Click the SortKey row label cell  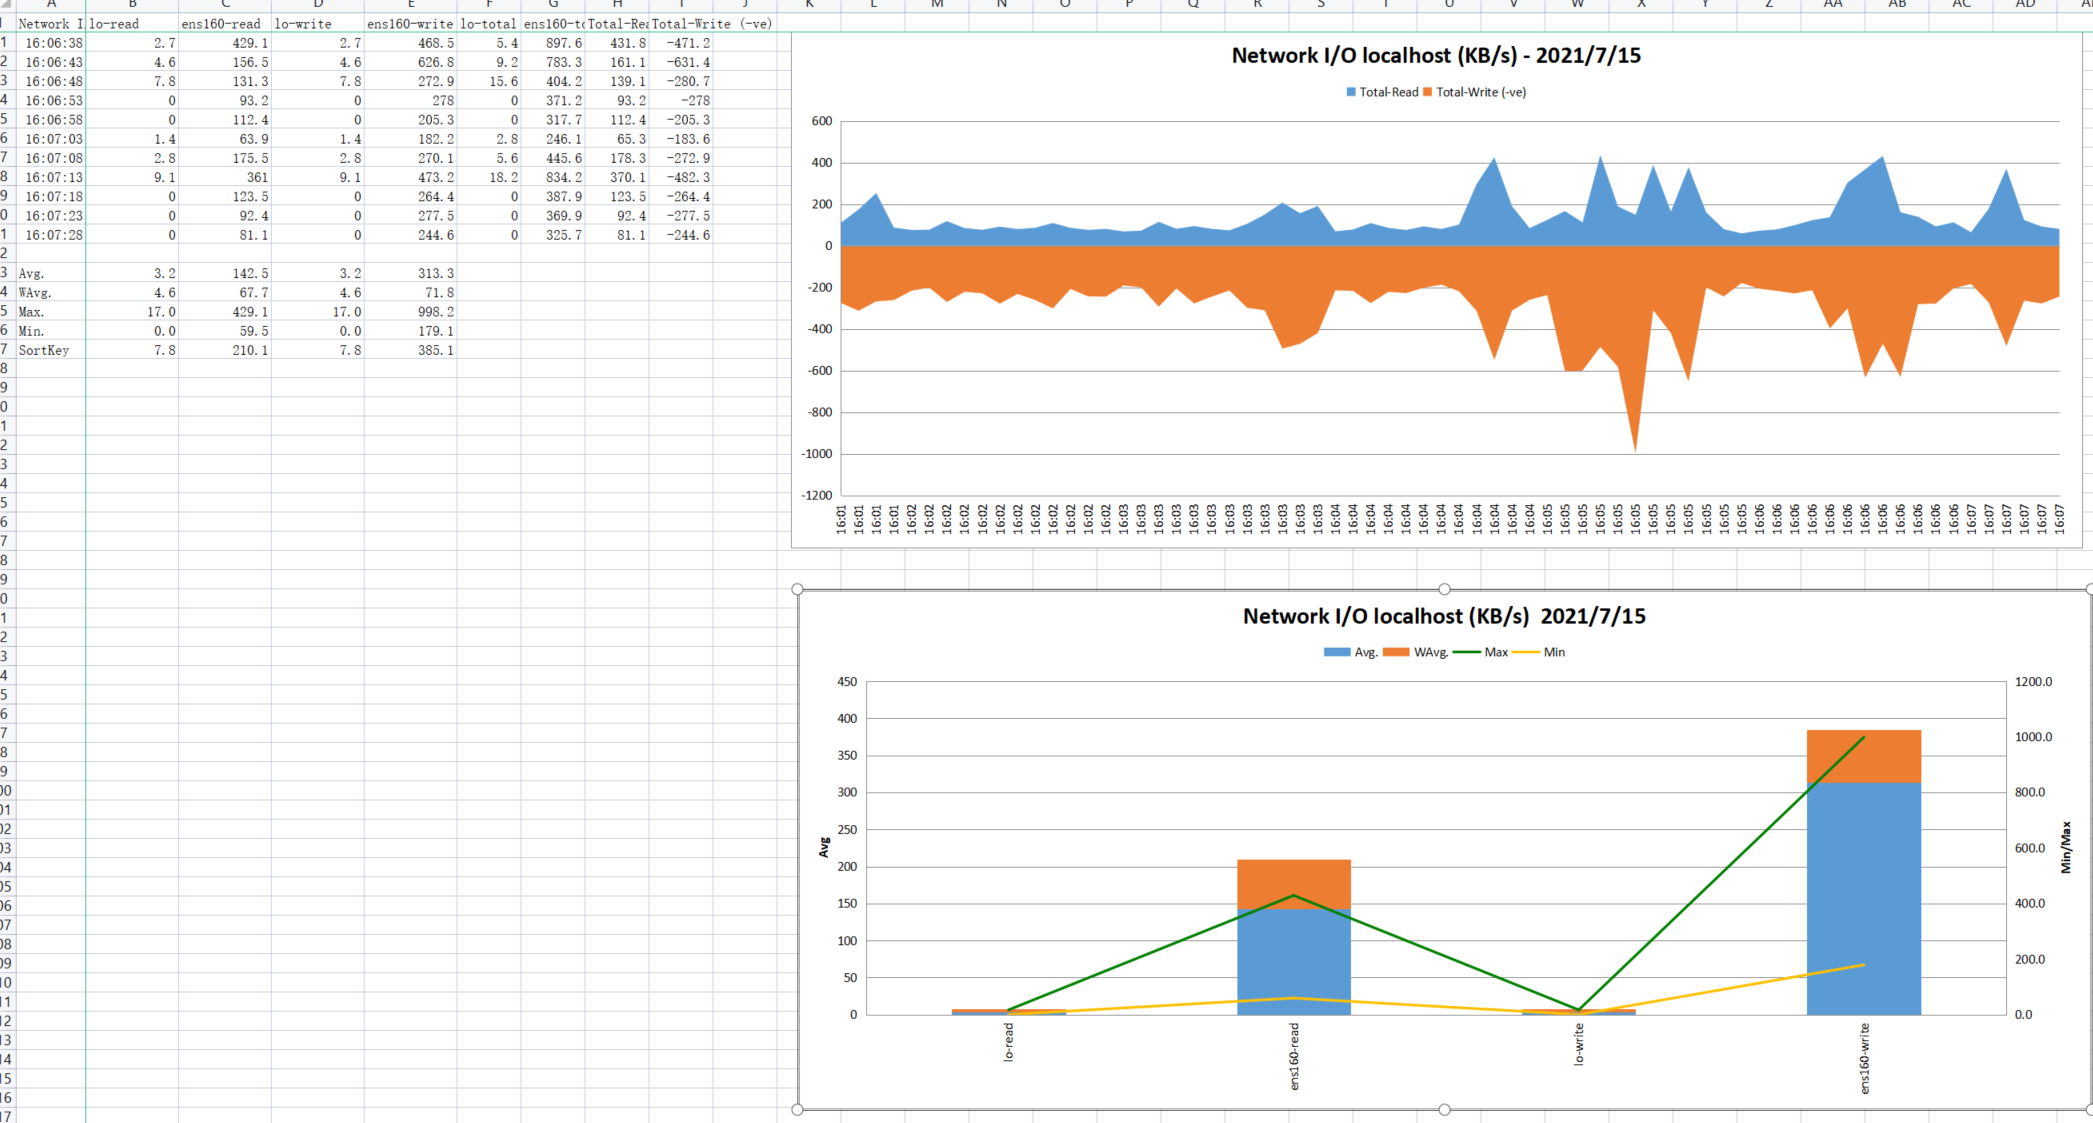(x=44, y=350)
